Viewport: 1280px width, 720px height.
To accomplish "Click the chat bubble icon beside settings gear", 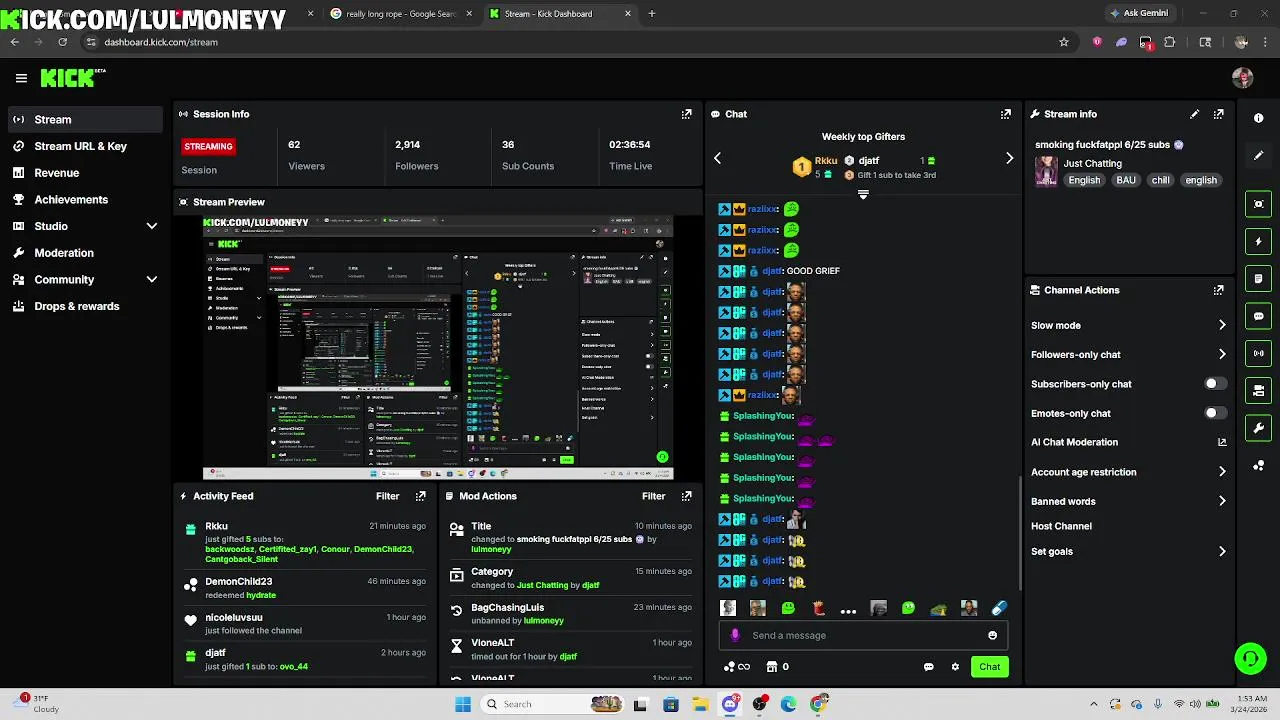I will [x=928, y=667].
